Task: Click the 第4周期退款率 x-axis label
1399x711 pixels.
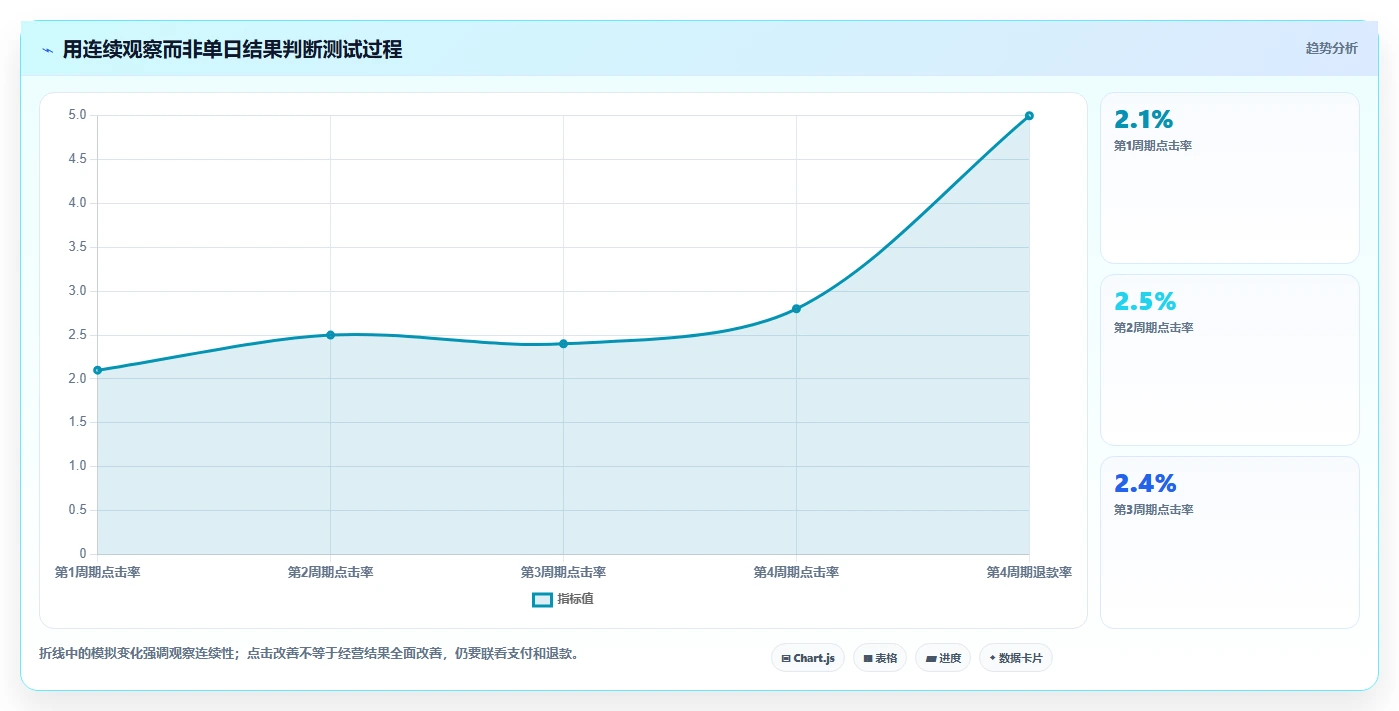Action: point(1029,573)
